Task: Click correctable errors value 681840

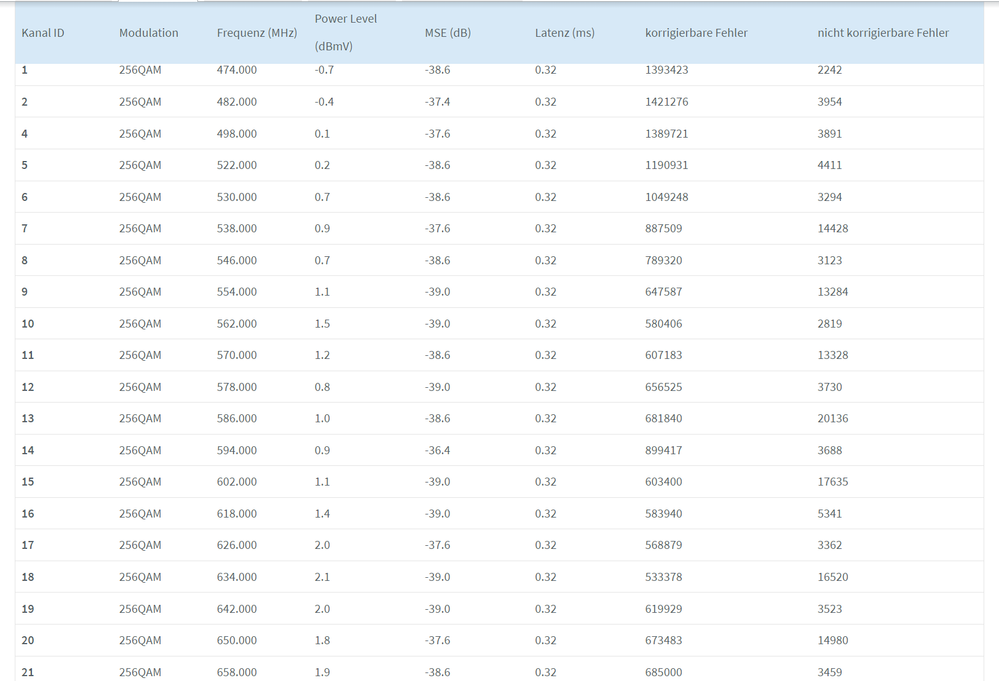Action: (663, 419)
